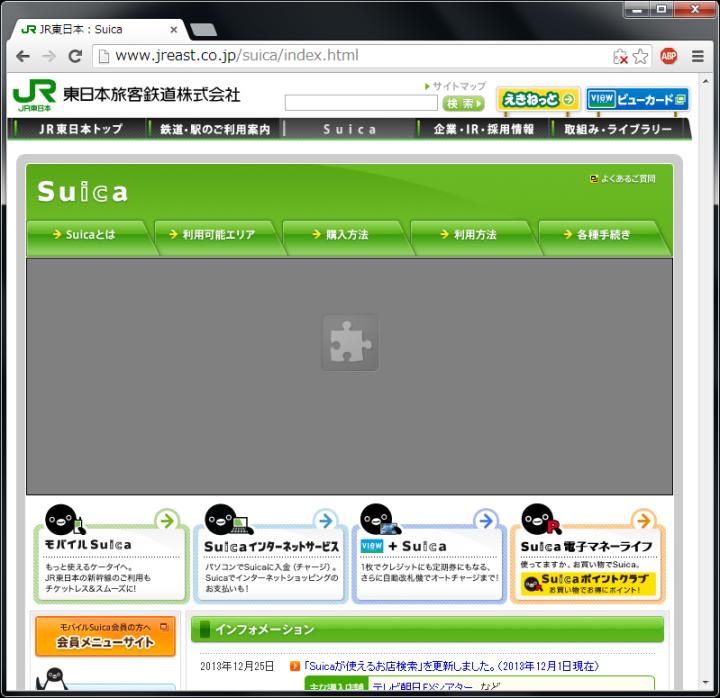Click the missing plugin puzzle piece
The height and width of the screenshot is (698, 720).
click(349, 343)
